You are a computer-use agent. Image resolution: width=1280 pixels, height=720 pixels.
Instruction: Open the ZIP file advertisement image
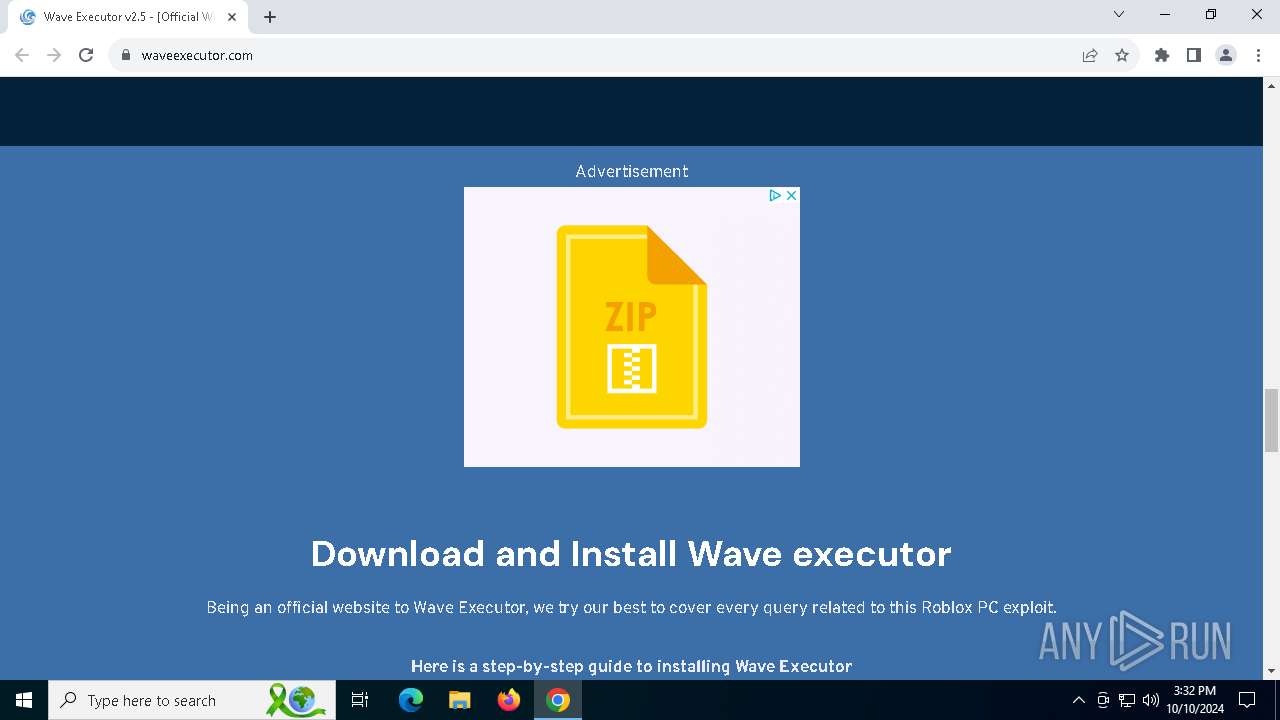point(632,327)
